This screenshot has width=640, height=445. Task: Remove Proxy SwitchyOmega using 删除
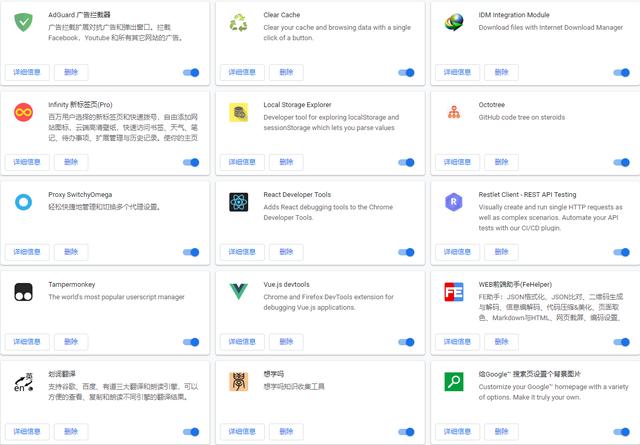coord(71,252)
